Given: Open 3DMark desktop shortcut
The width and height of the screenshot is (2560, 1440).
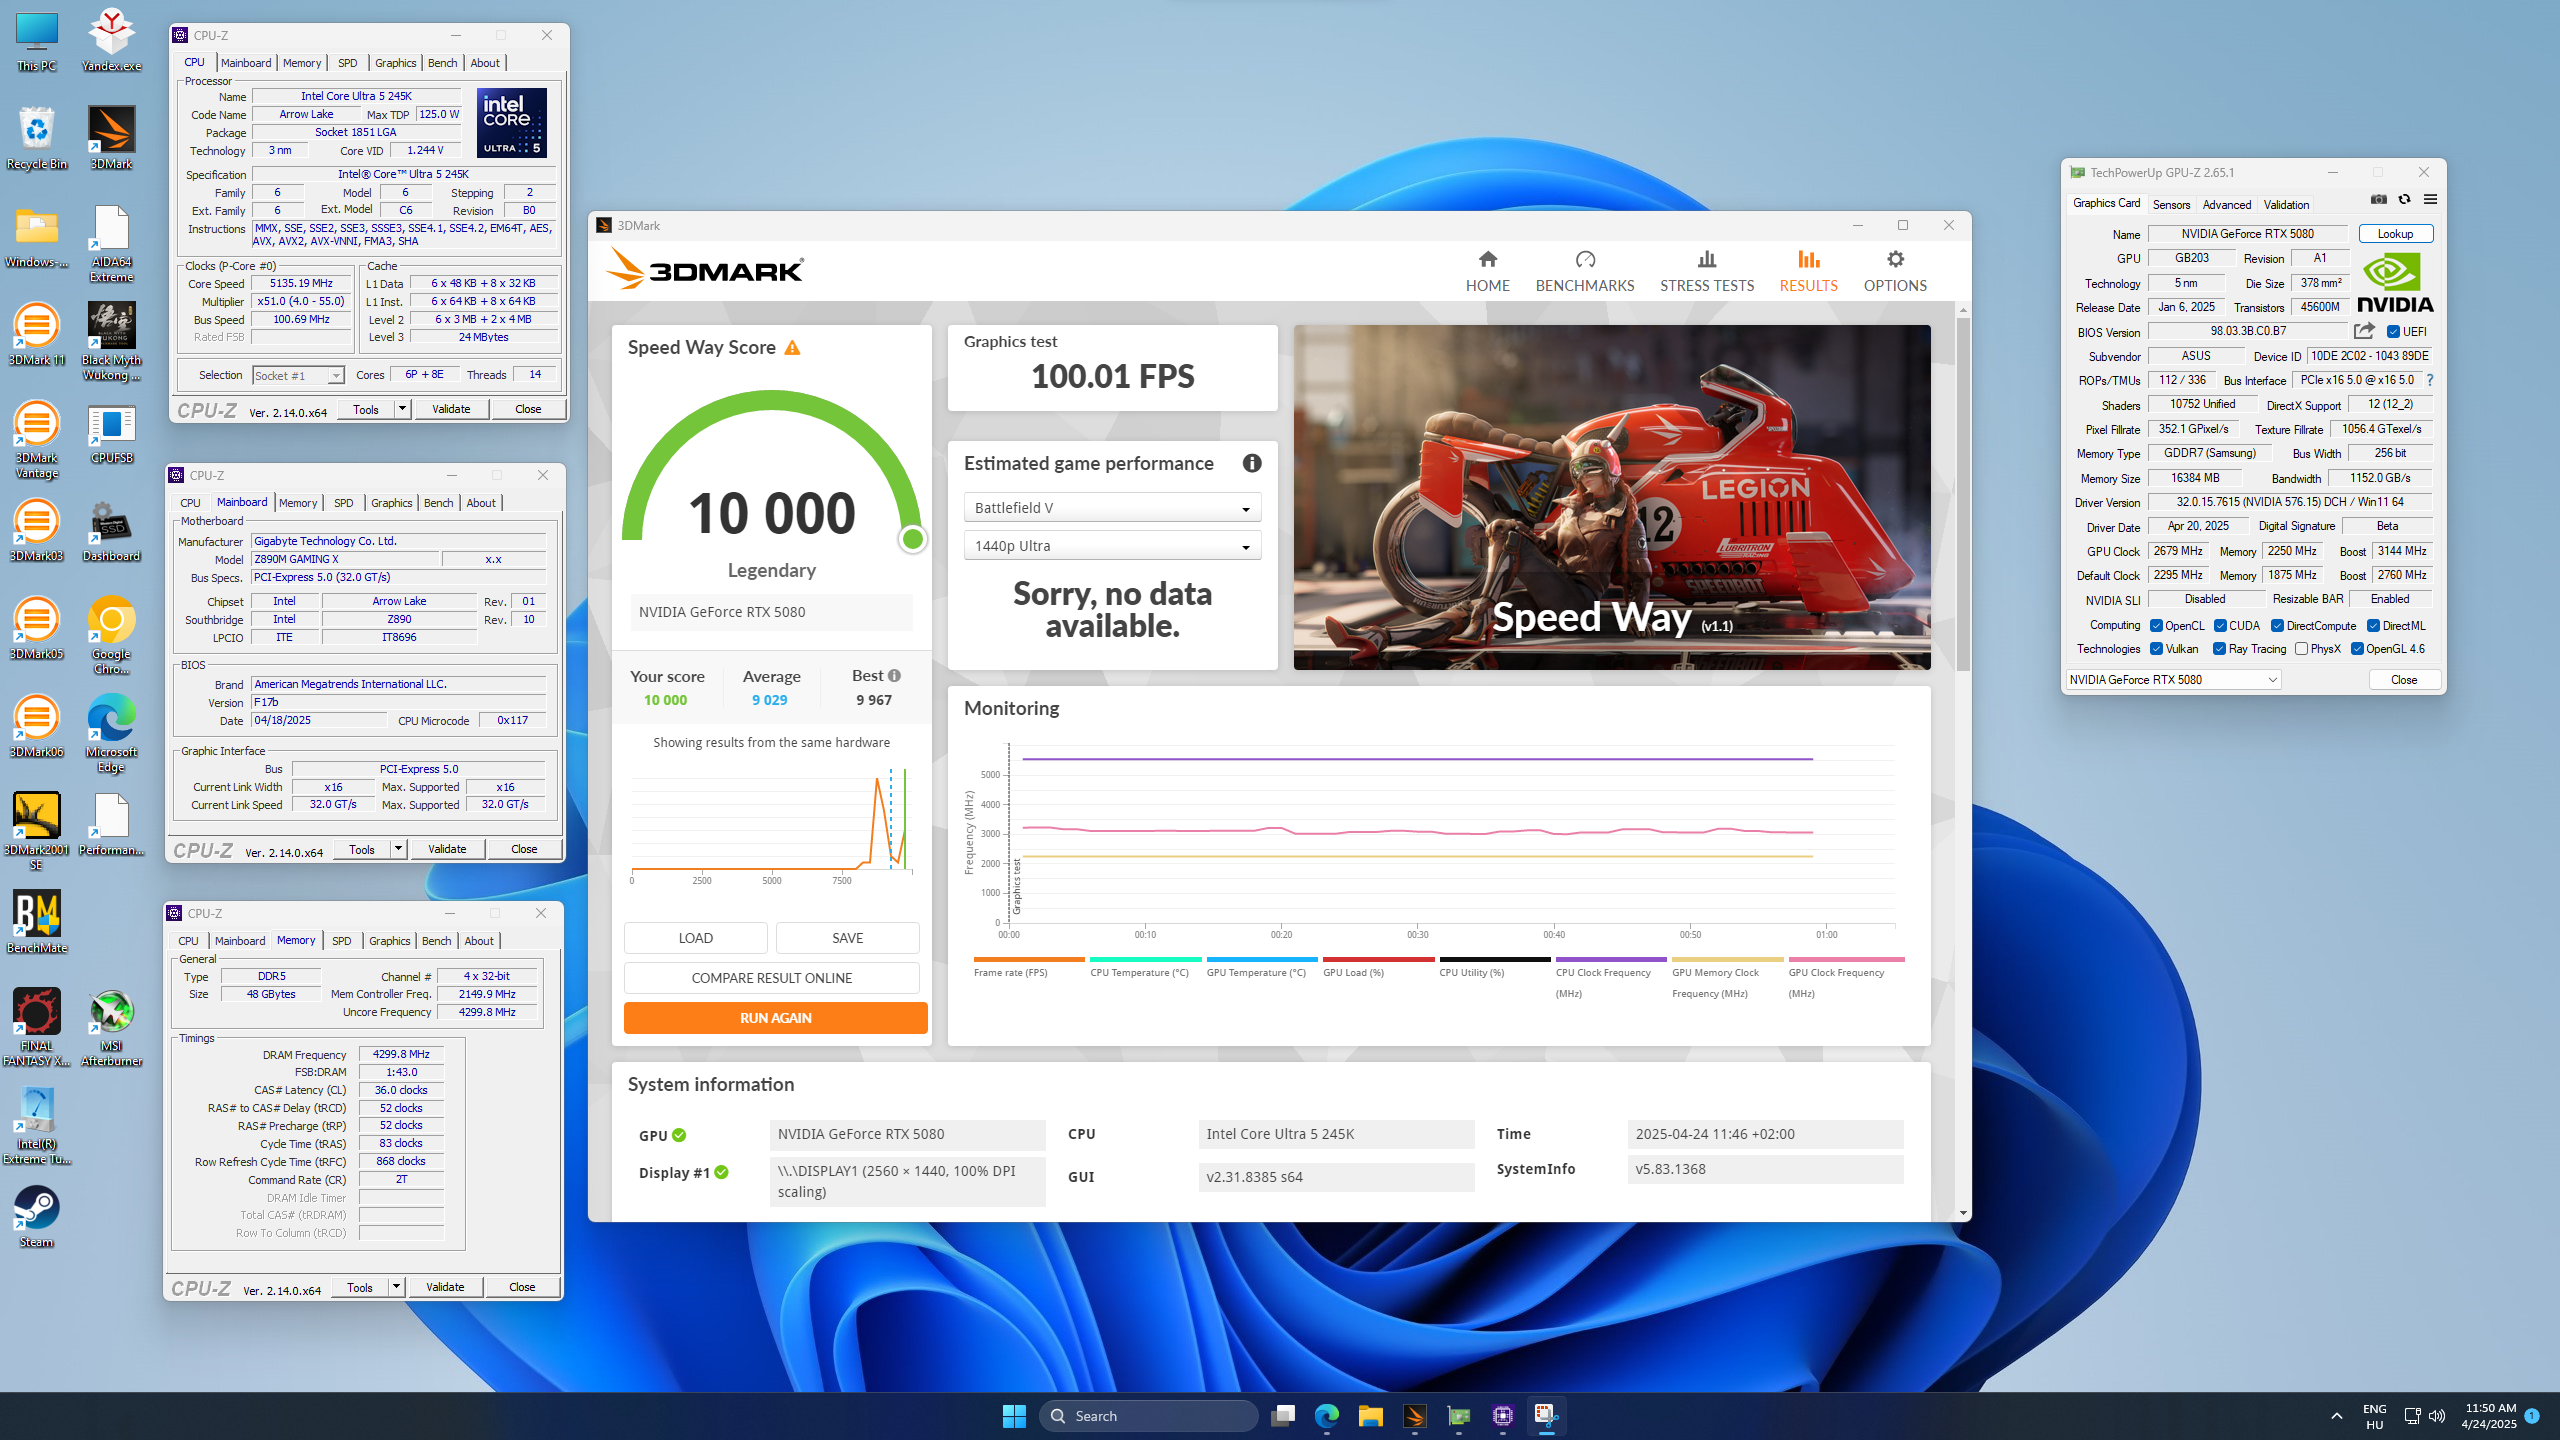Looking at the screenshot, I should click(111, 137).
